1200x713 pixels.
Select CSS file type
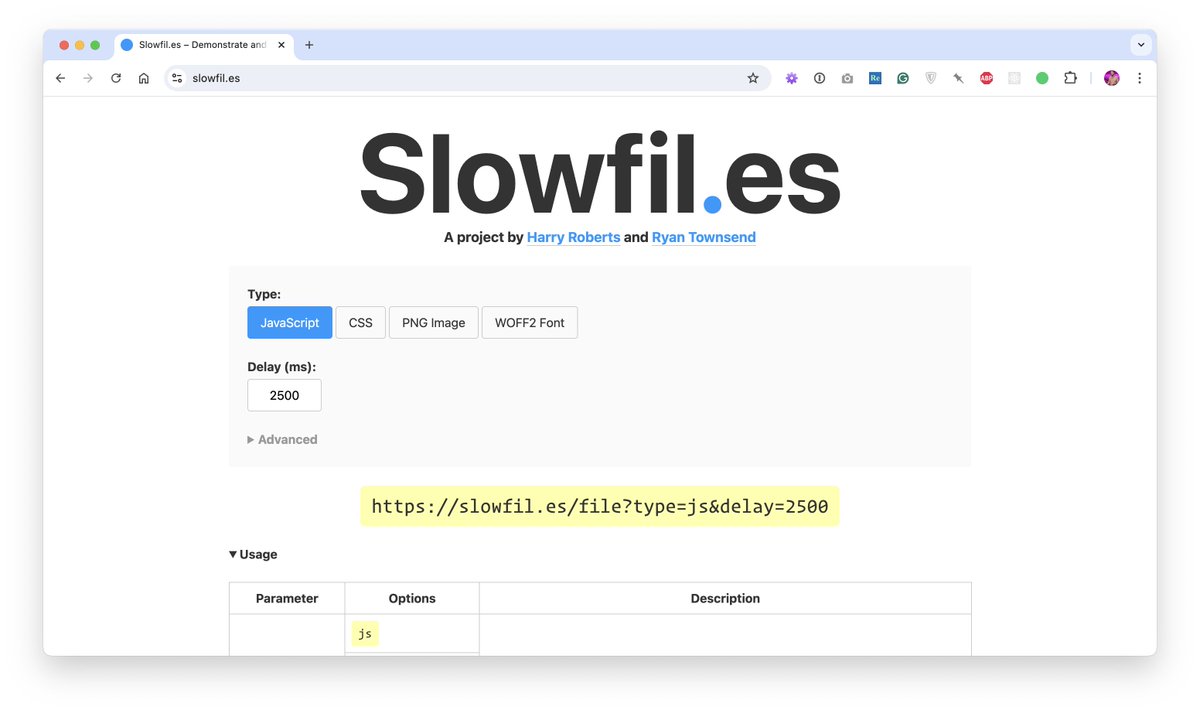coord(360,323)
